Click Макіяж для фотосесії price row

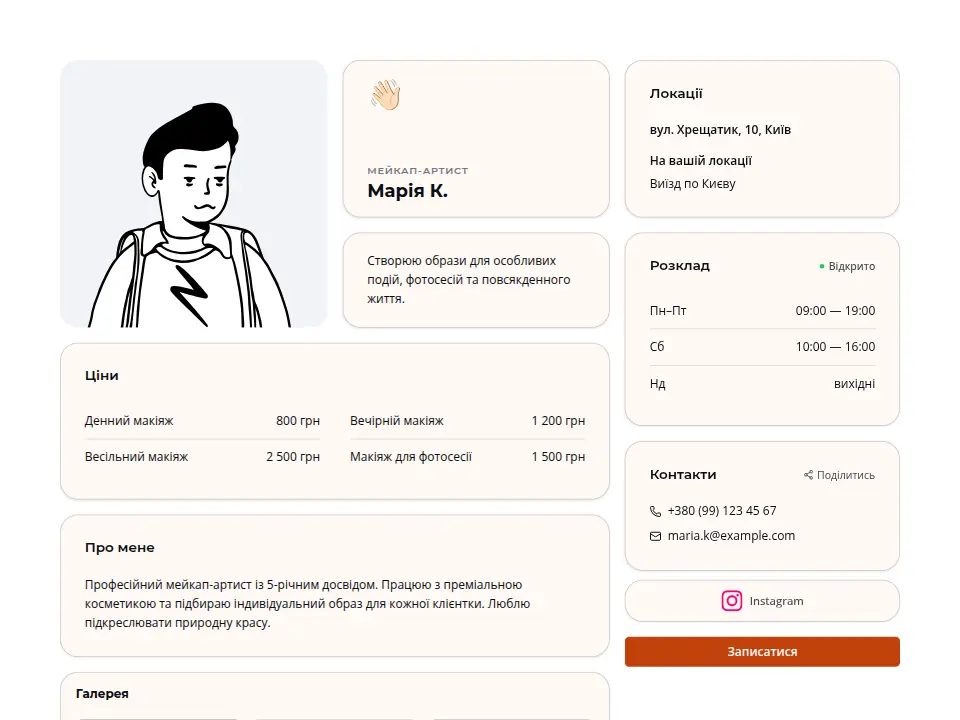coord(467,457)
